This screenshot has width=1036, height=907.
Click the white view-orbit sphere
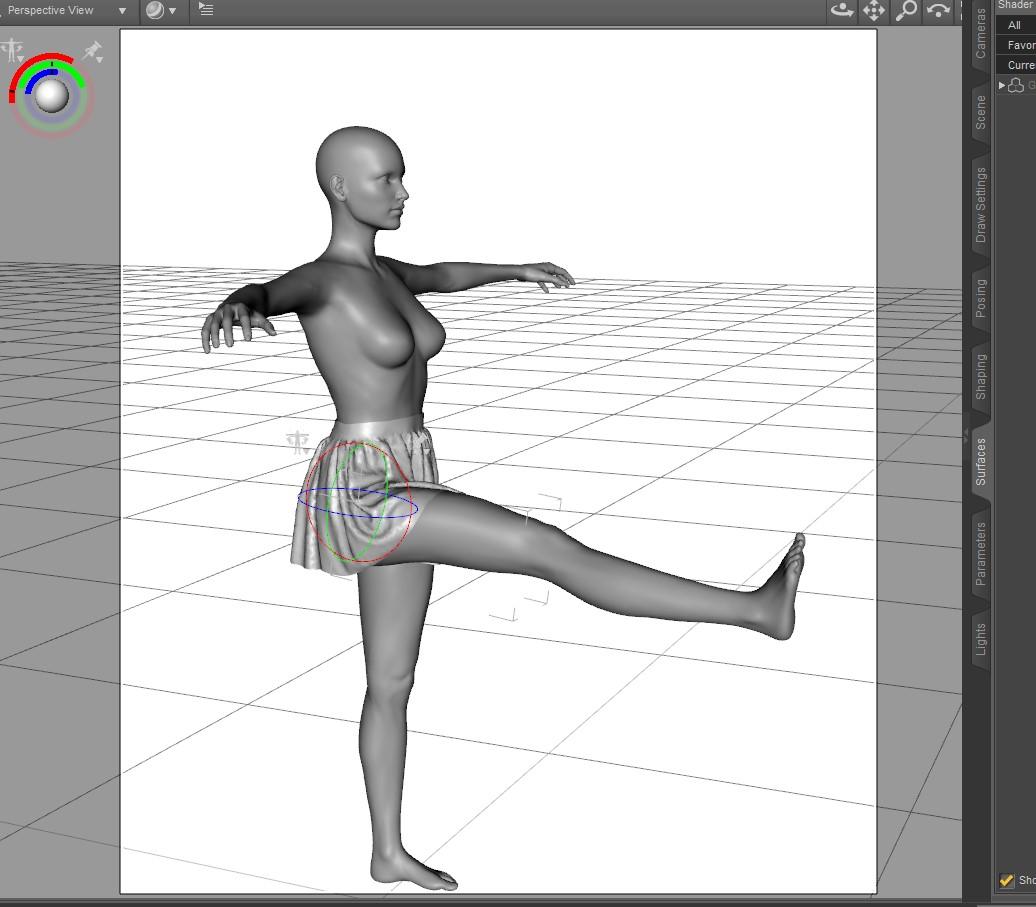pyautogui.click(x=51, y=94)
